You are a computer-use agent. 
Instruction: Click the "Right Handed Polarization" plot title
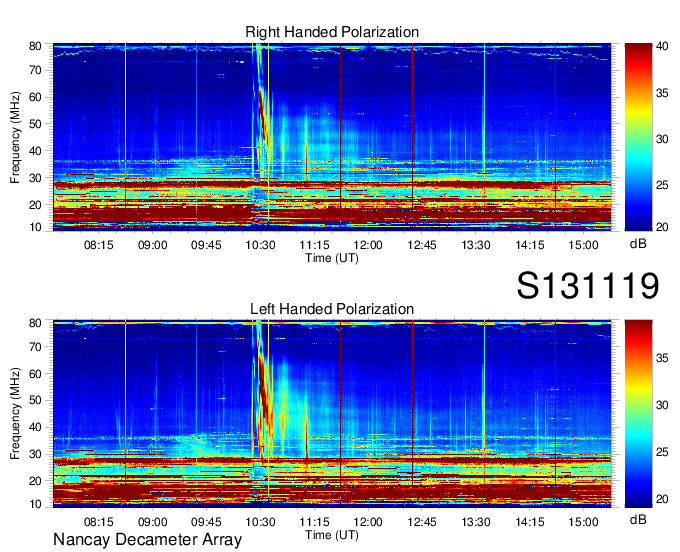(x=332, y=32)
